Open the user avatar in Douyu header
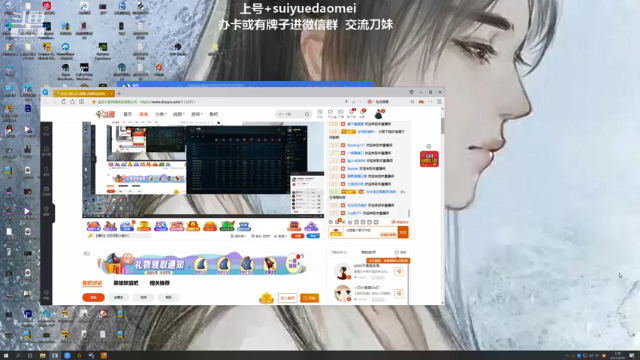This screenshot has width=640, height=360. pos(378,114)
